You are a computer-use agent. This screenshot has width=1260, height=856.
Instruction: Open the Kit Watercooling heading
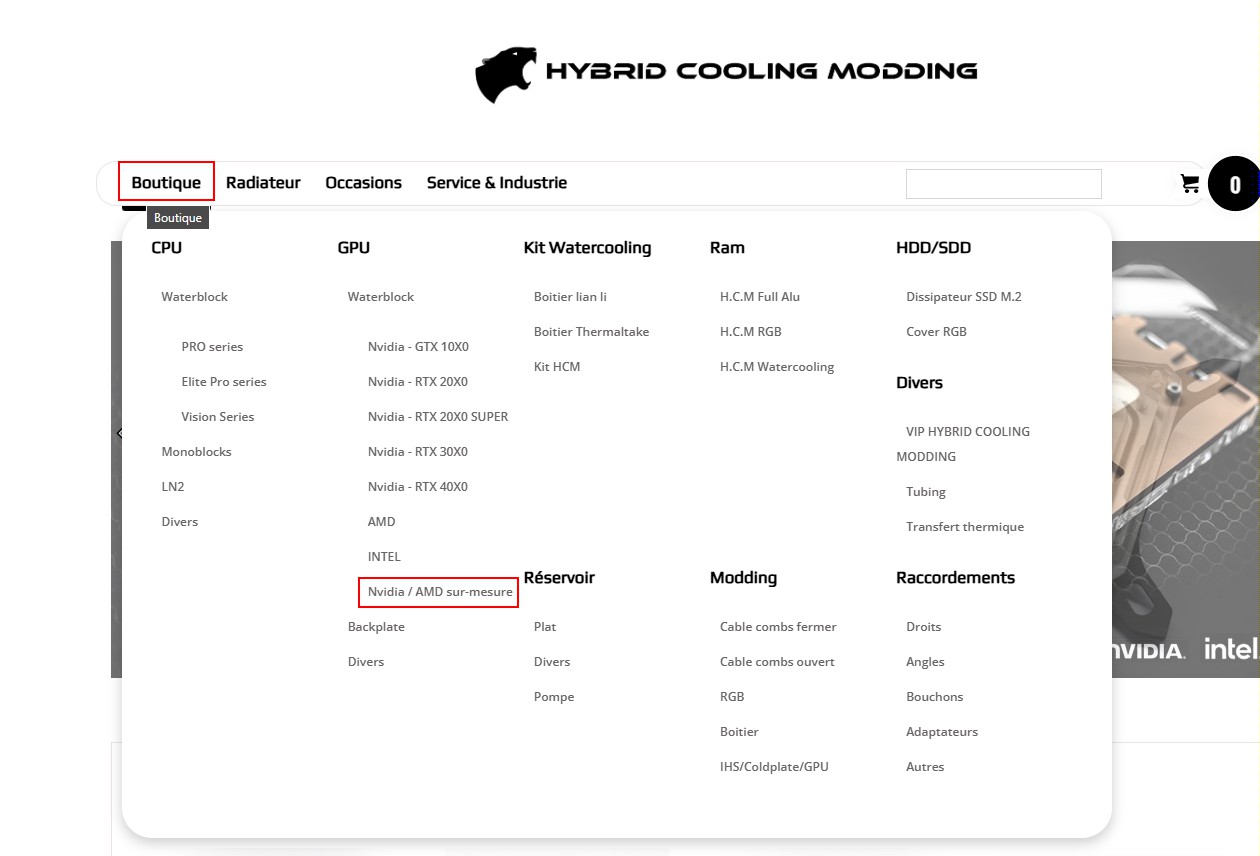[587, 248]
